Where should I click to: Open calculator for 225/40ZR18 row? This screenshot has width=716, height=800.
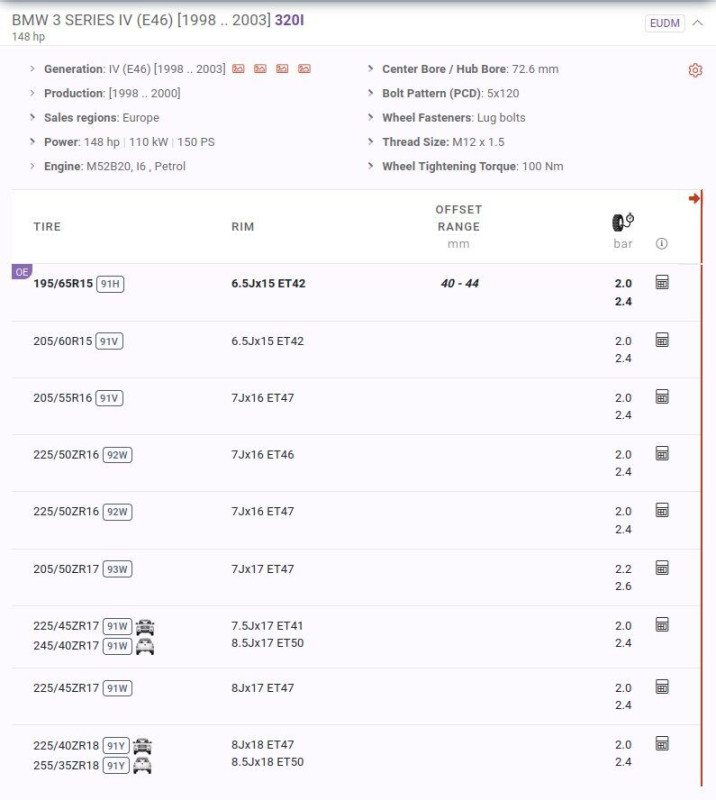[662, 743]
